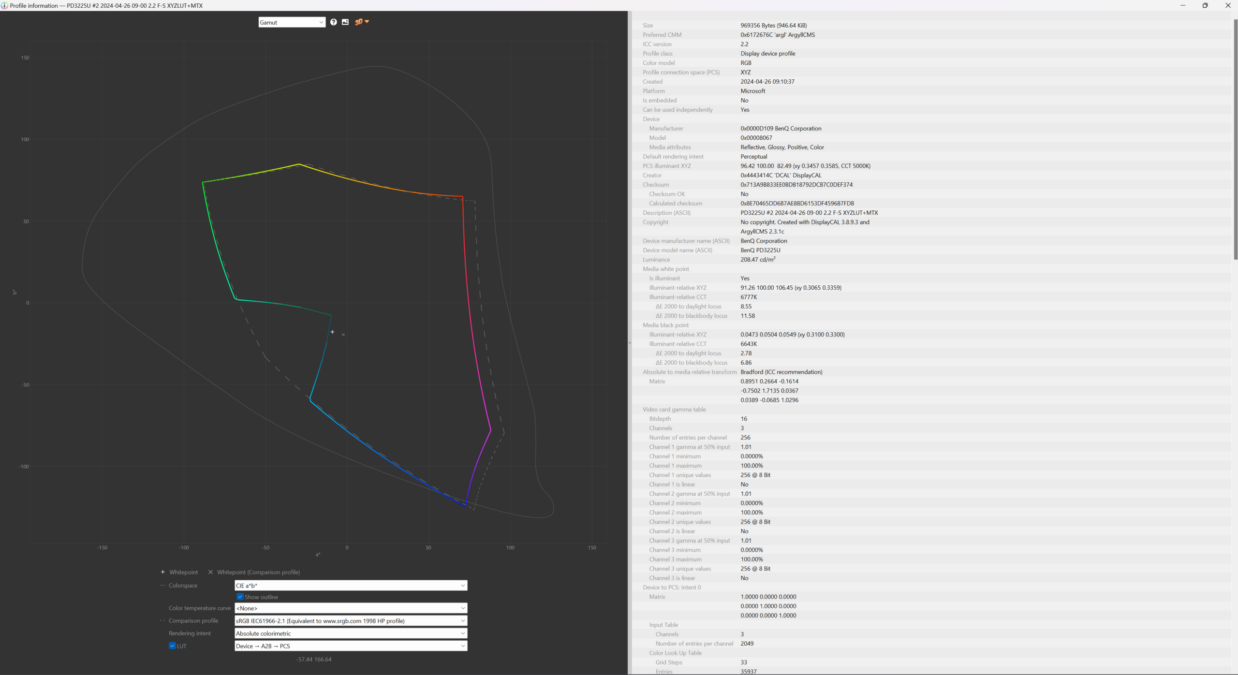1238x675 pixels.
Task: Click the whitepoint plus marker on graph
Action: (333, 332)
